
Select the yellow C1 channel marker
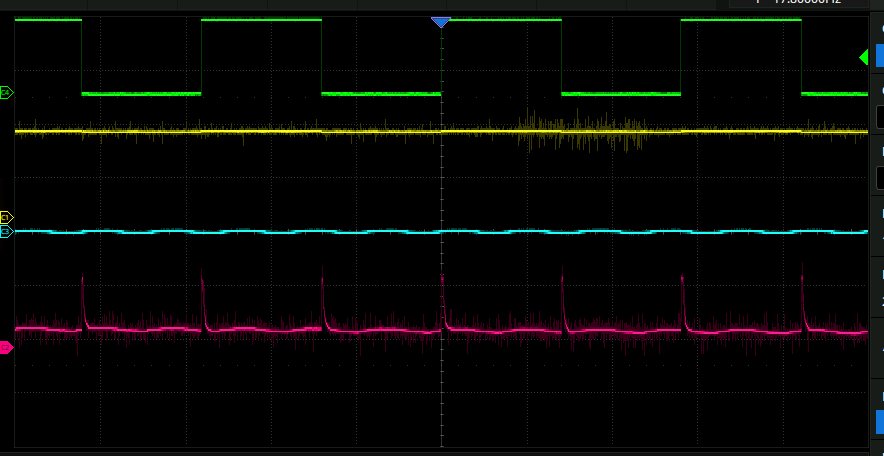coord(6,217)
